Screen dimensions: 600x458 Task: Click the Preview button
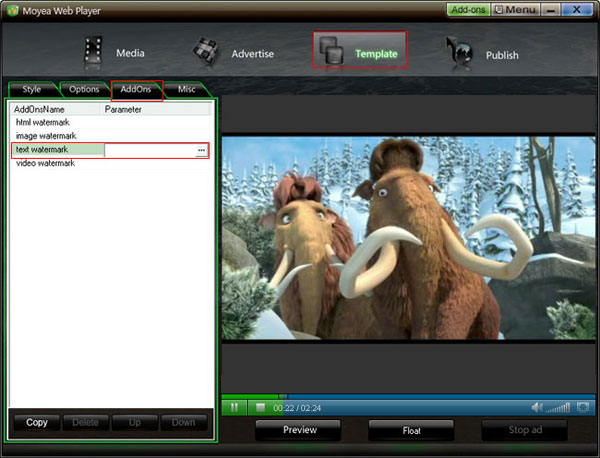pyautogui.click(x=300, y=430)
